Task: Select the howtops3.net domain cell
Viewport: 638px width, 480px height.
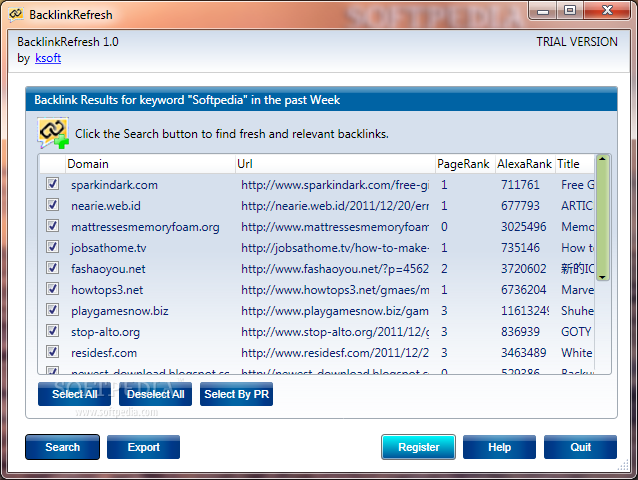Action: point(107,290)
